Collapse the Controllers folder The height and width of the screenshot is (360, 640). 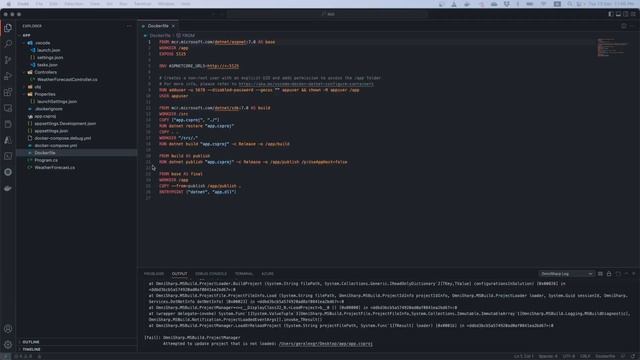click(x=46, y=72)
